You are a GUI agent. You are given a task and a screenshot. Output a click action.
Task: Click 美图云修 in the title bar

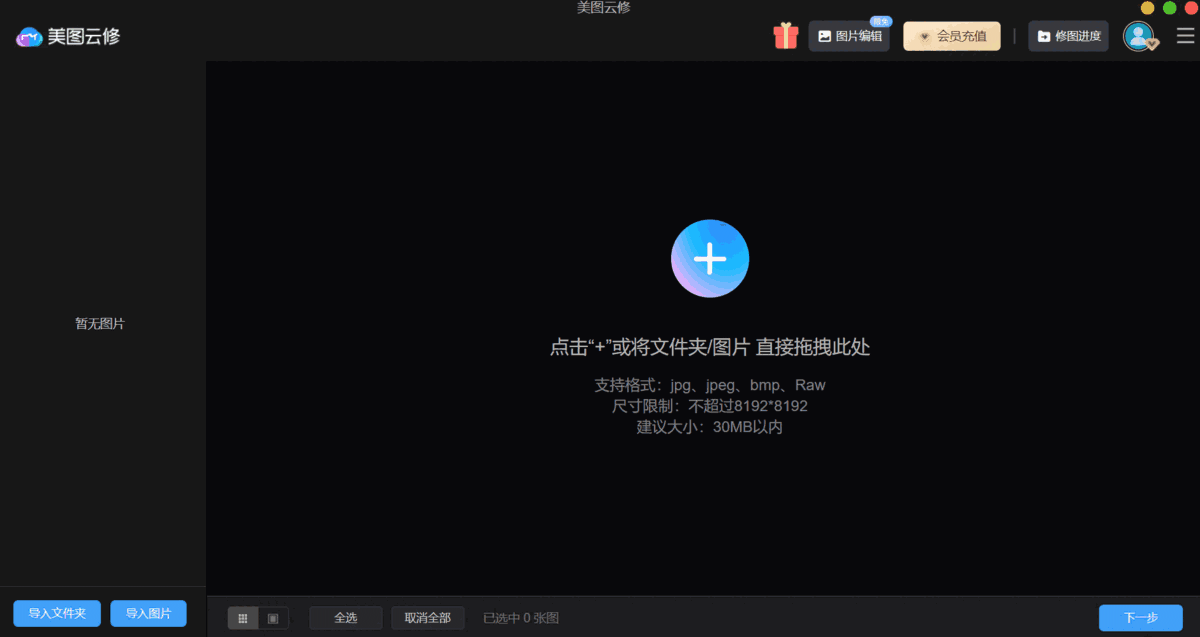coord(603,8)
